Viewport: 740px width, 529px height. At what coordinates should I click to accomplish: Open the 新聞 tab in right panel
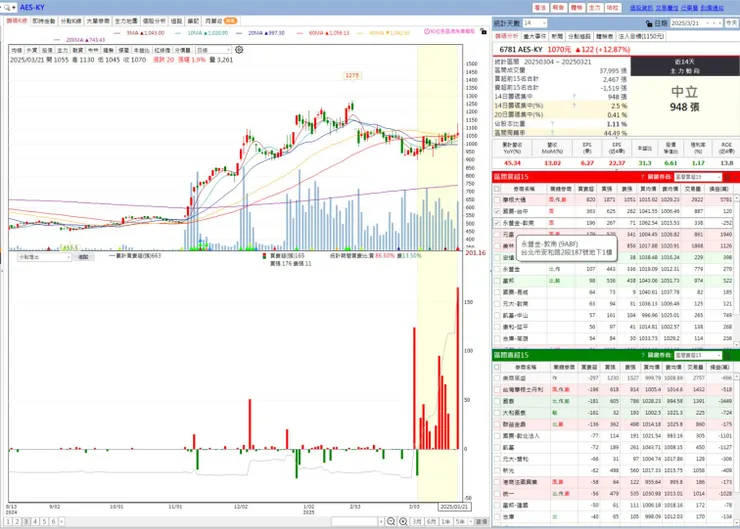(557, 36)
